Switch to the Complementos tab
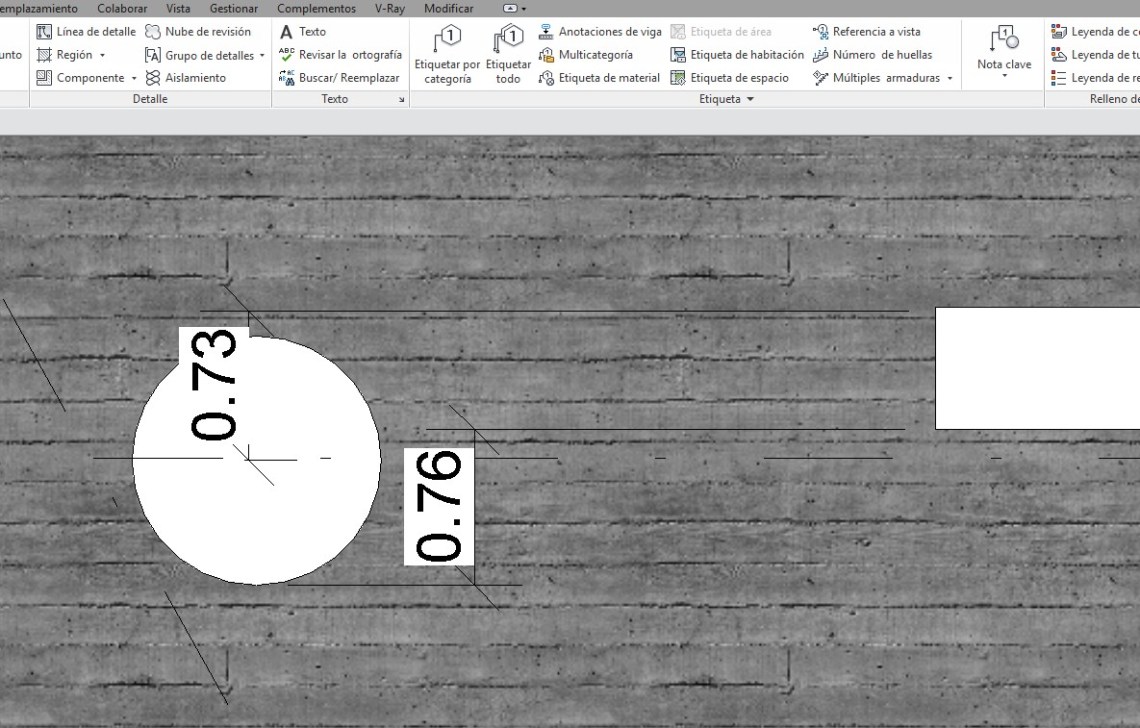The width and height of the screenshot is (1140, 728). tap(316, 8)
